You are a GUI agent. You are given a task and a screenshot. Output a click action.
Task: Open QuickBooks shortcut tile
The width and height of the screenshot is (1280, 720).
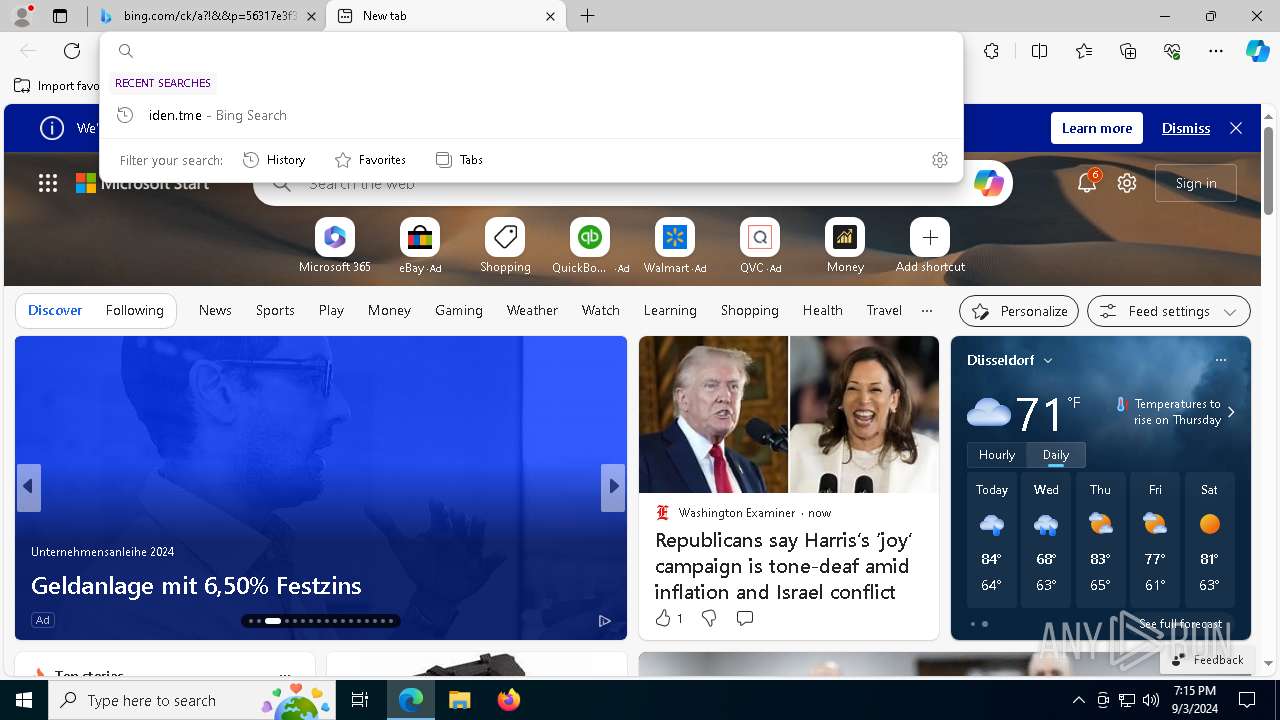(590, 246)
